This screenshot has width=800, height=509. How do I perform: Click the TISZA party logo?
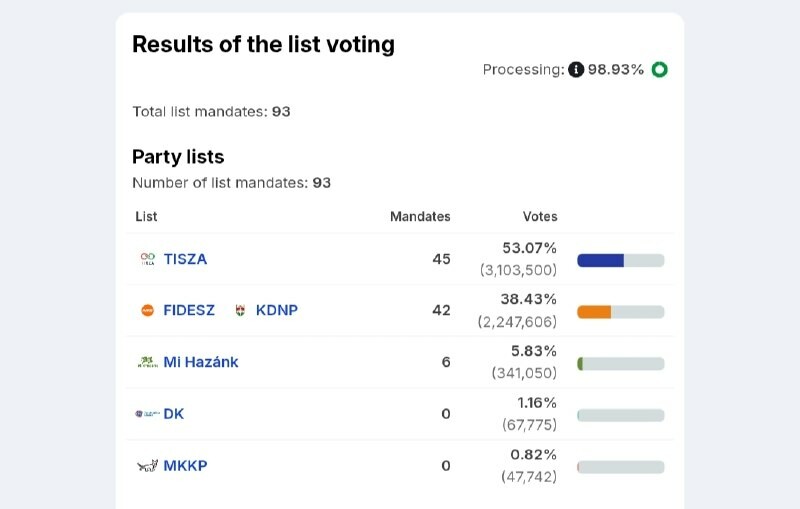[x=147, y=259]
